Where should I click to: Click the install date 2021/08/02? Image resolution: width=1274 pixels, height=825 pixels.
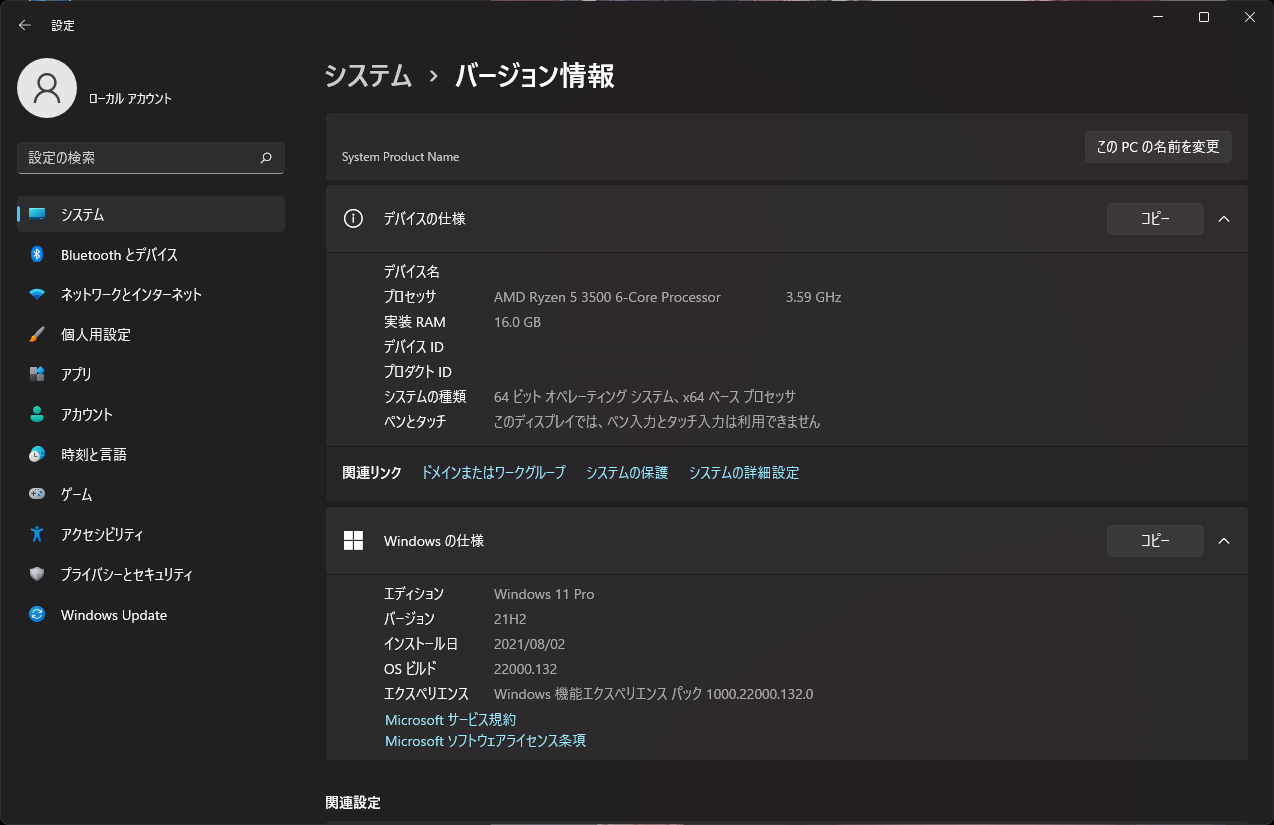(x=529, y=644)
